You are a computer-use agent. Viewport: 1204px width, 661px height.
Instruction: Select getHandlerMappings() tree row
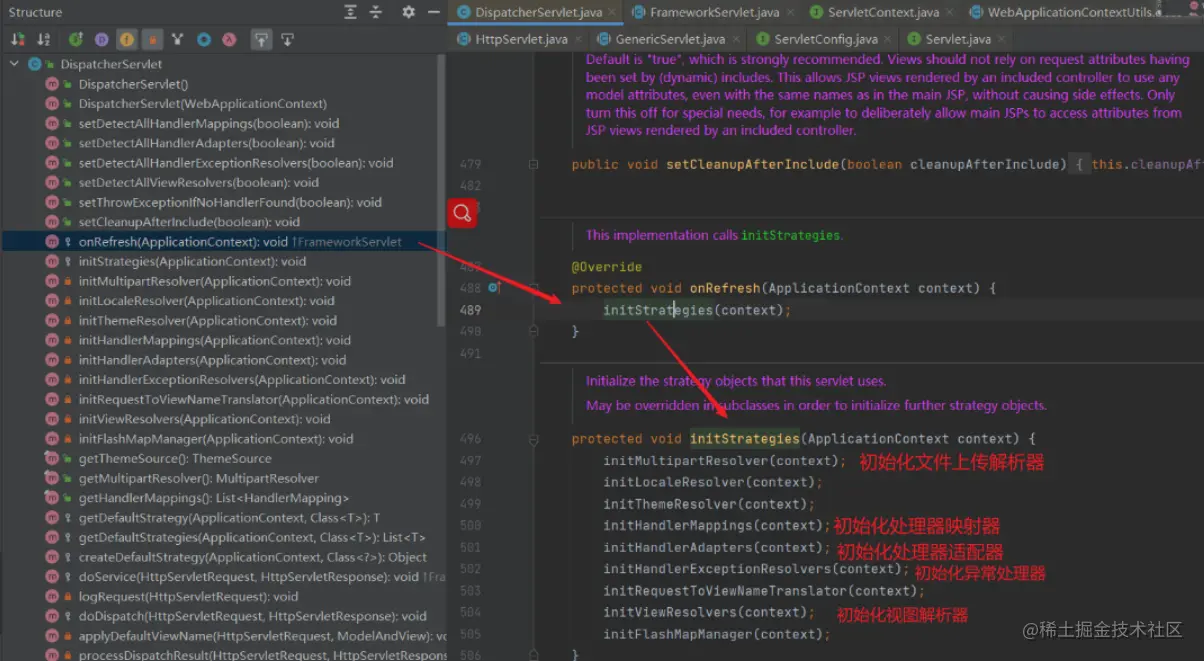pos(221,498)
